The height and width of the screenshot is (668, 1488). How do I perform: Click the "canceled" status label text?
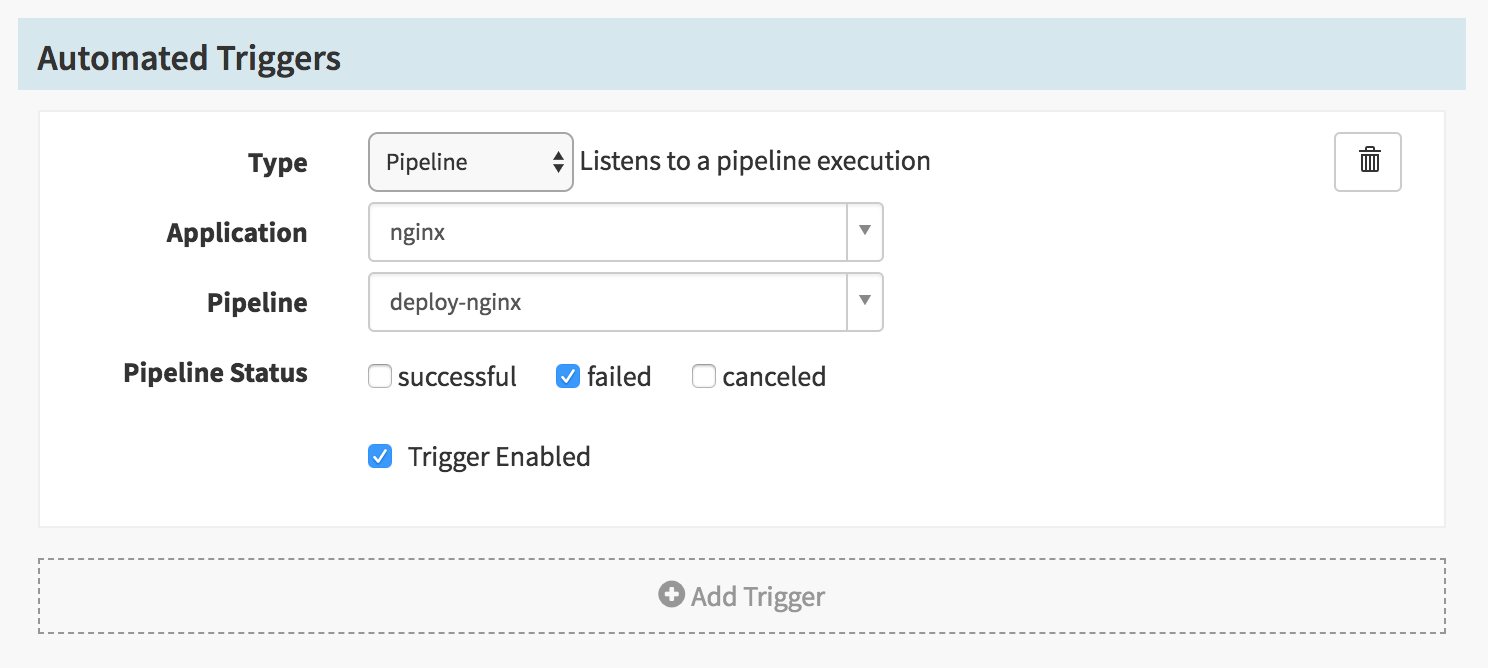pos(774,377)
